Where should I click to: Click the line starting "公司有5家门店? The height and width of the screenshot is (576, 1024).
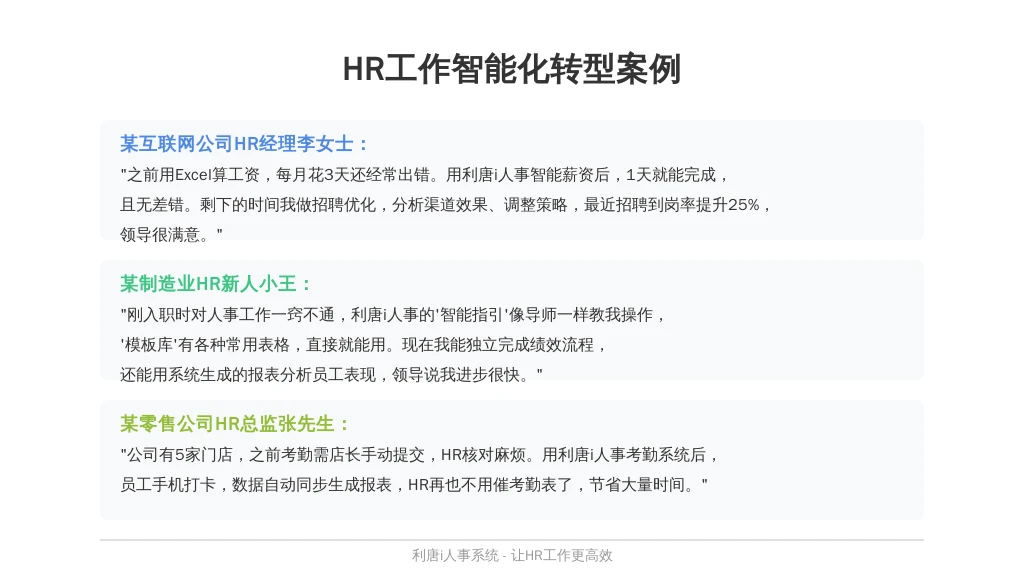421,455
